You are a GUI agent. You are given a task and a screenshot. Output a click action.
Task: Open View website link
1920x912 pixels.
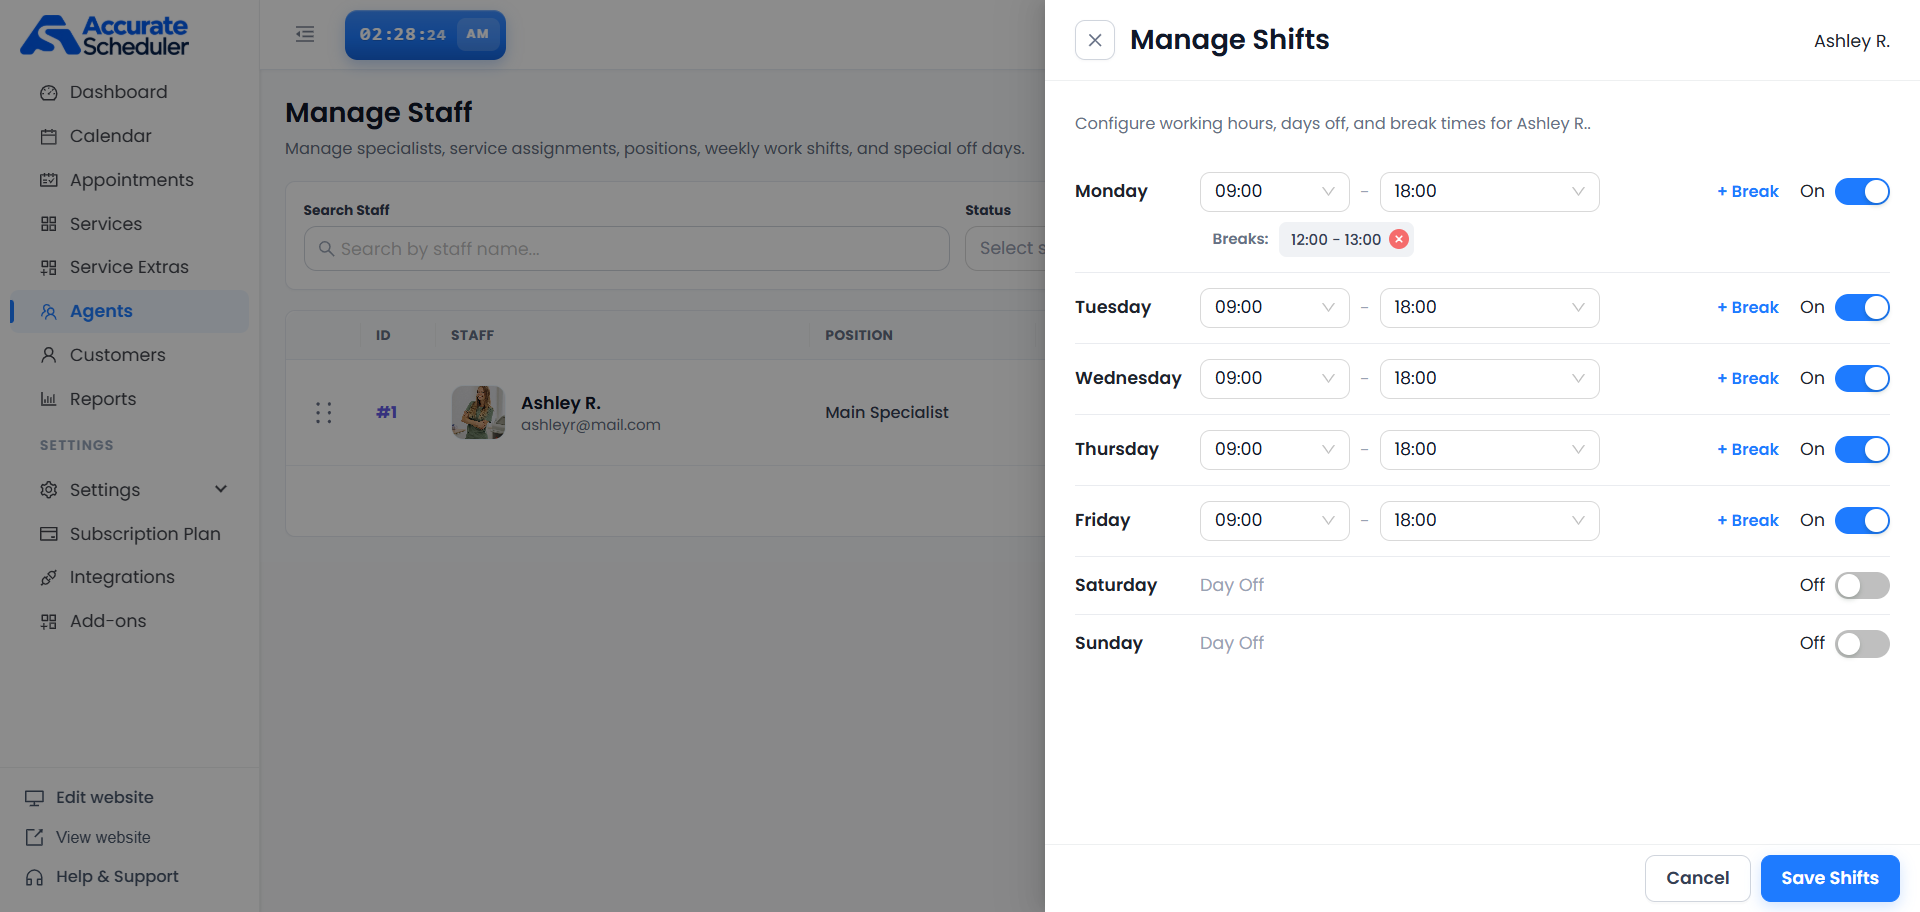point(88,837)
